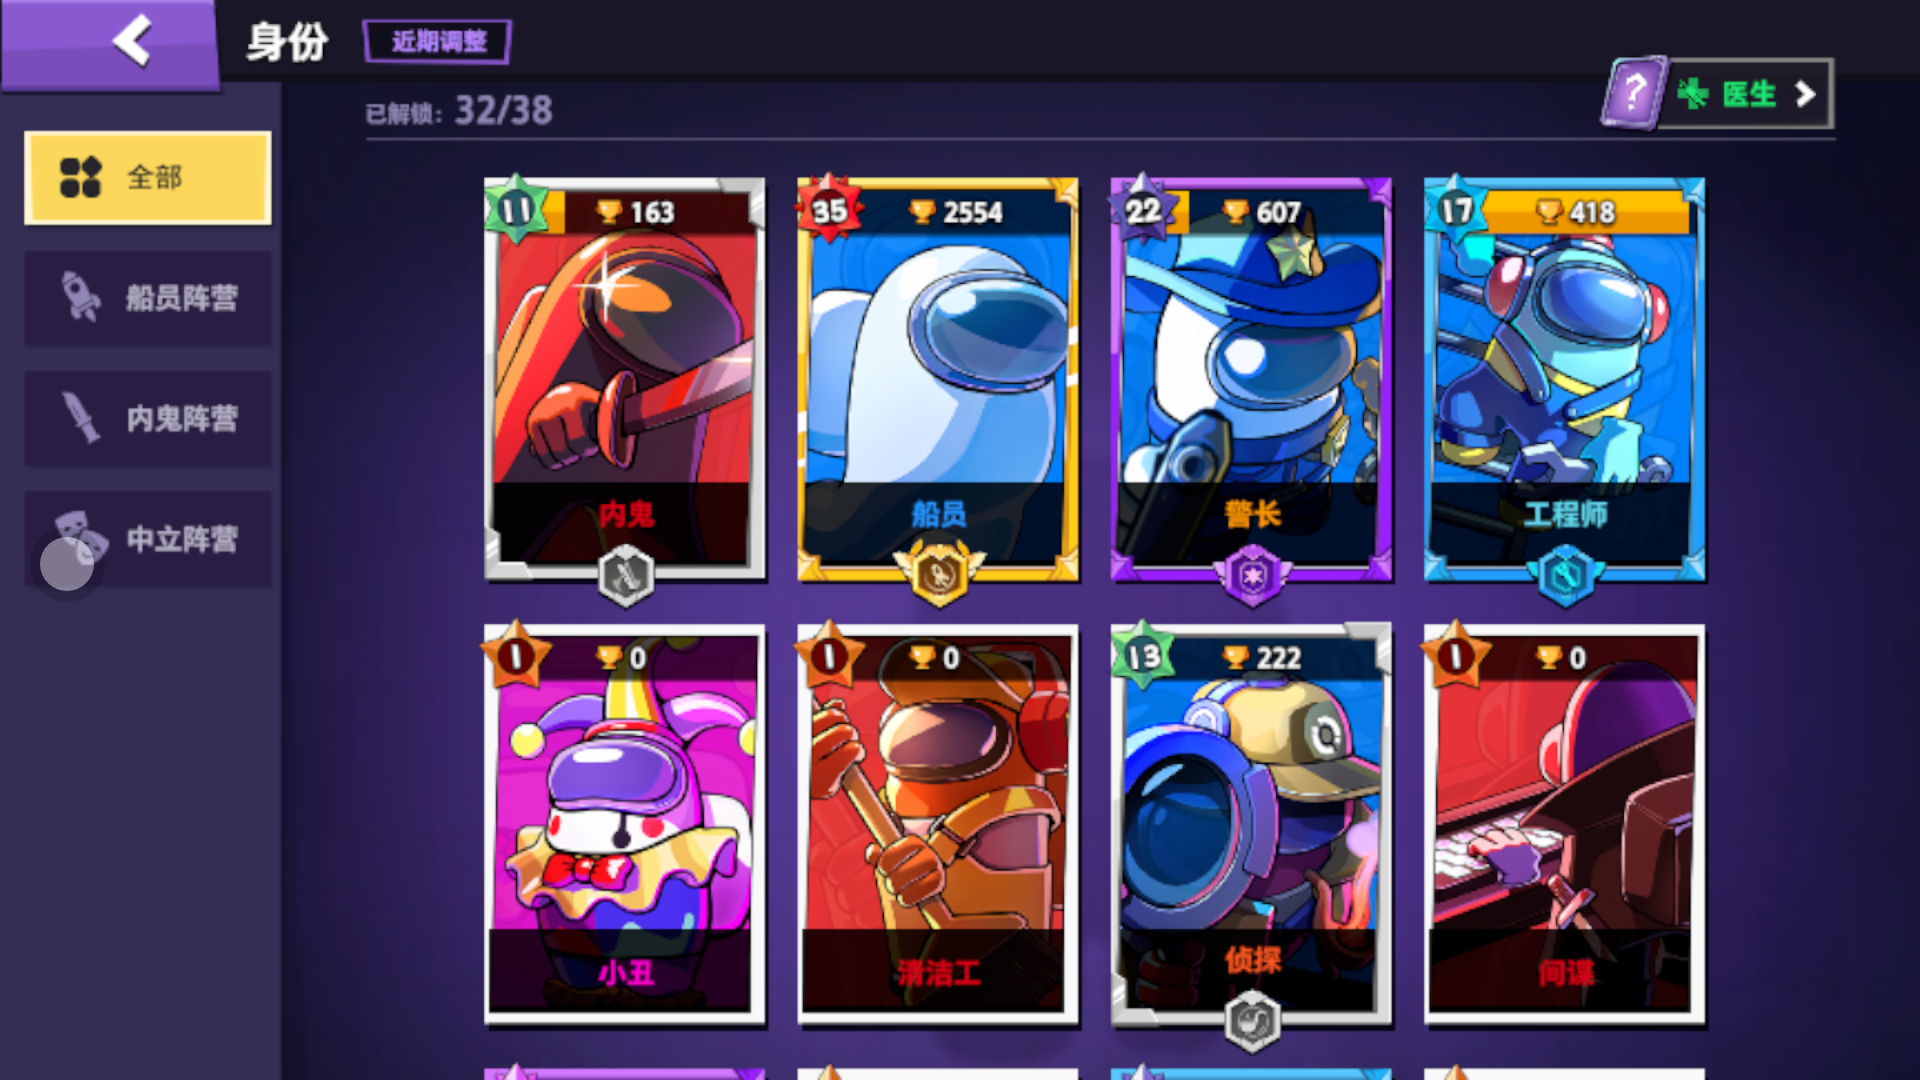This screenshot has width=1920, height=1080.
Task: Tap the grey floating assistive circle
Action: tap(67, 564)
